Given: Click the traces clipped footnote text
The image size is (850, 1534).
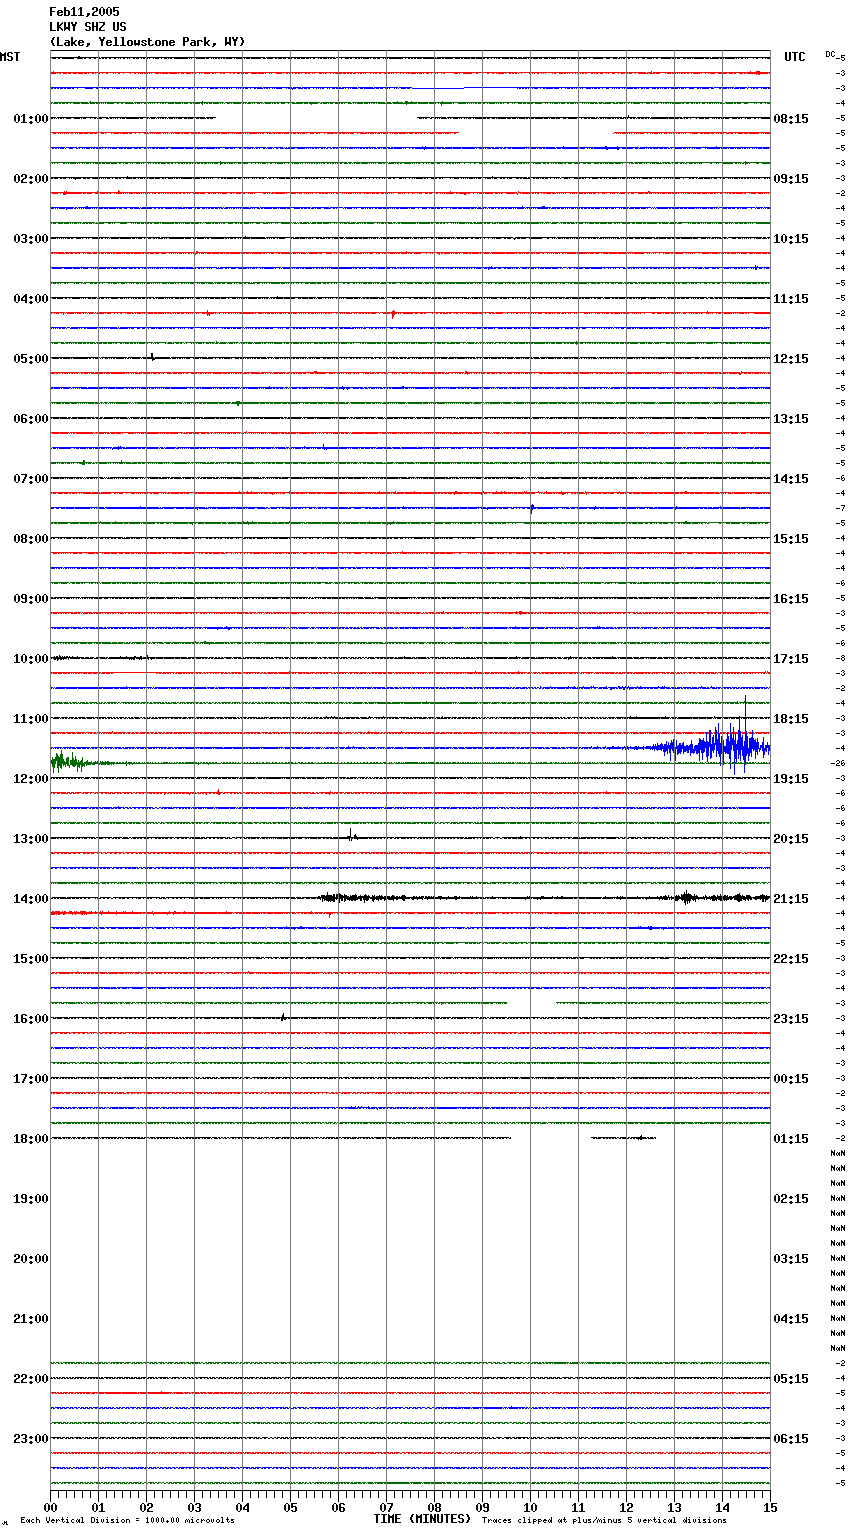Looking at the screenshot, I should 604,1521.
